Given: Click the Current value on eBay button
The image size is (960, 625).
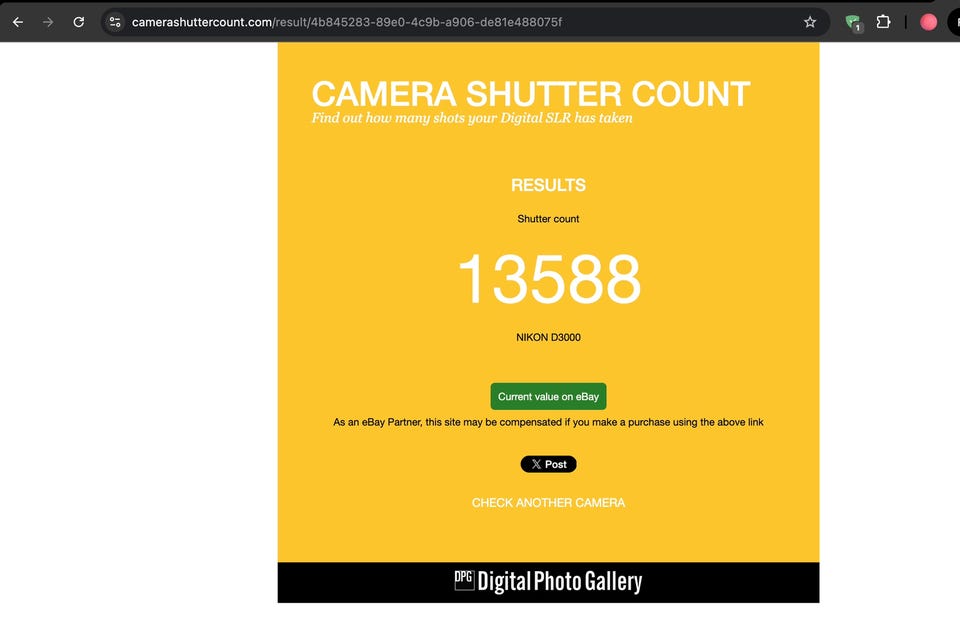Looking at the screenshot, I should click(548, 397).
